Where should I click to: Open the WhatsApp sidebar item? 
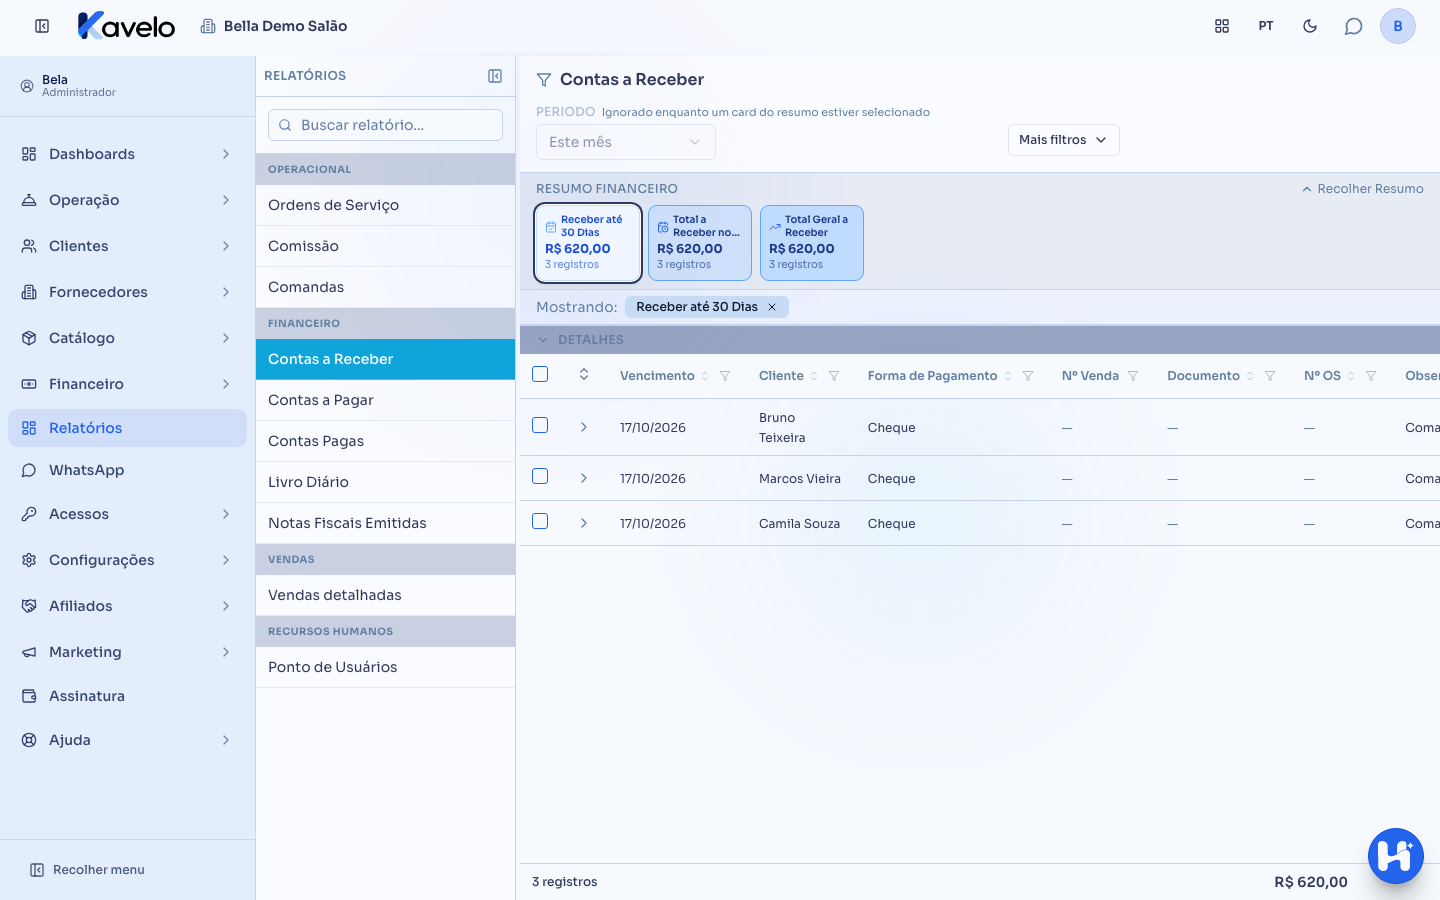pos(127,470)
